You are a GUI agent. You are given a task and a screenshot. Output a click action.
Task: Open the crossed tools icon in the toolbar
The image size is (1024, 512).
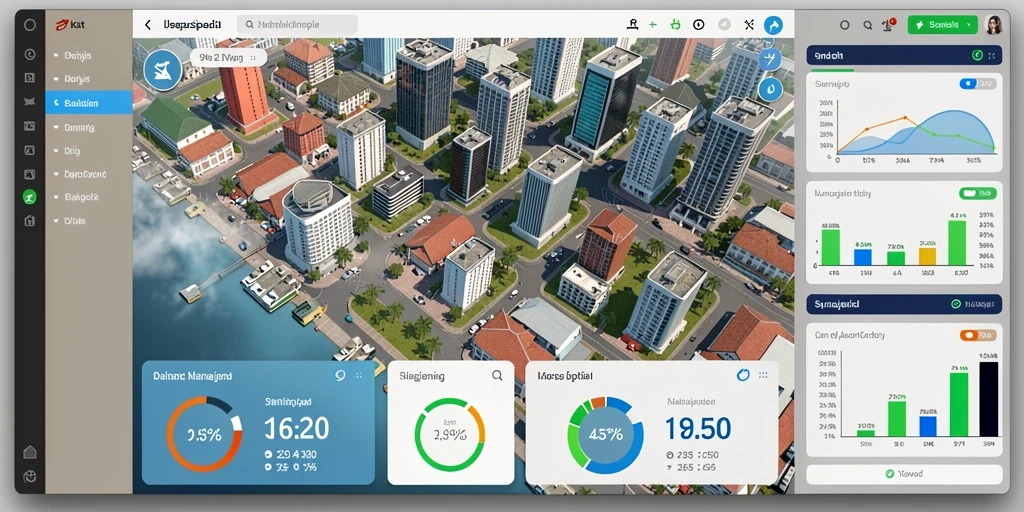click(x=748, y=25)
